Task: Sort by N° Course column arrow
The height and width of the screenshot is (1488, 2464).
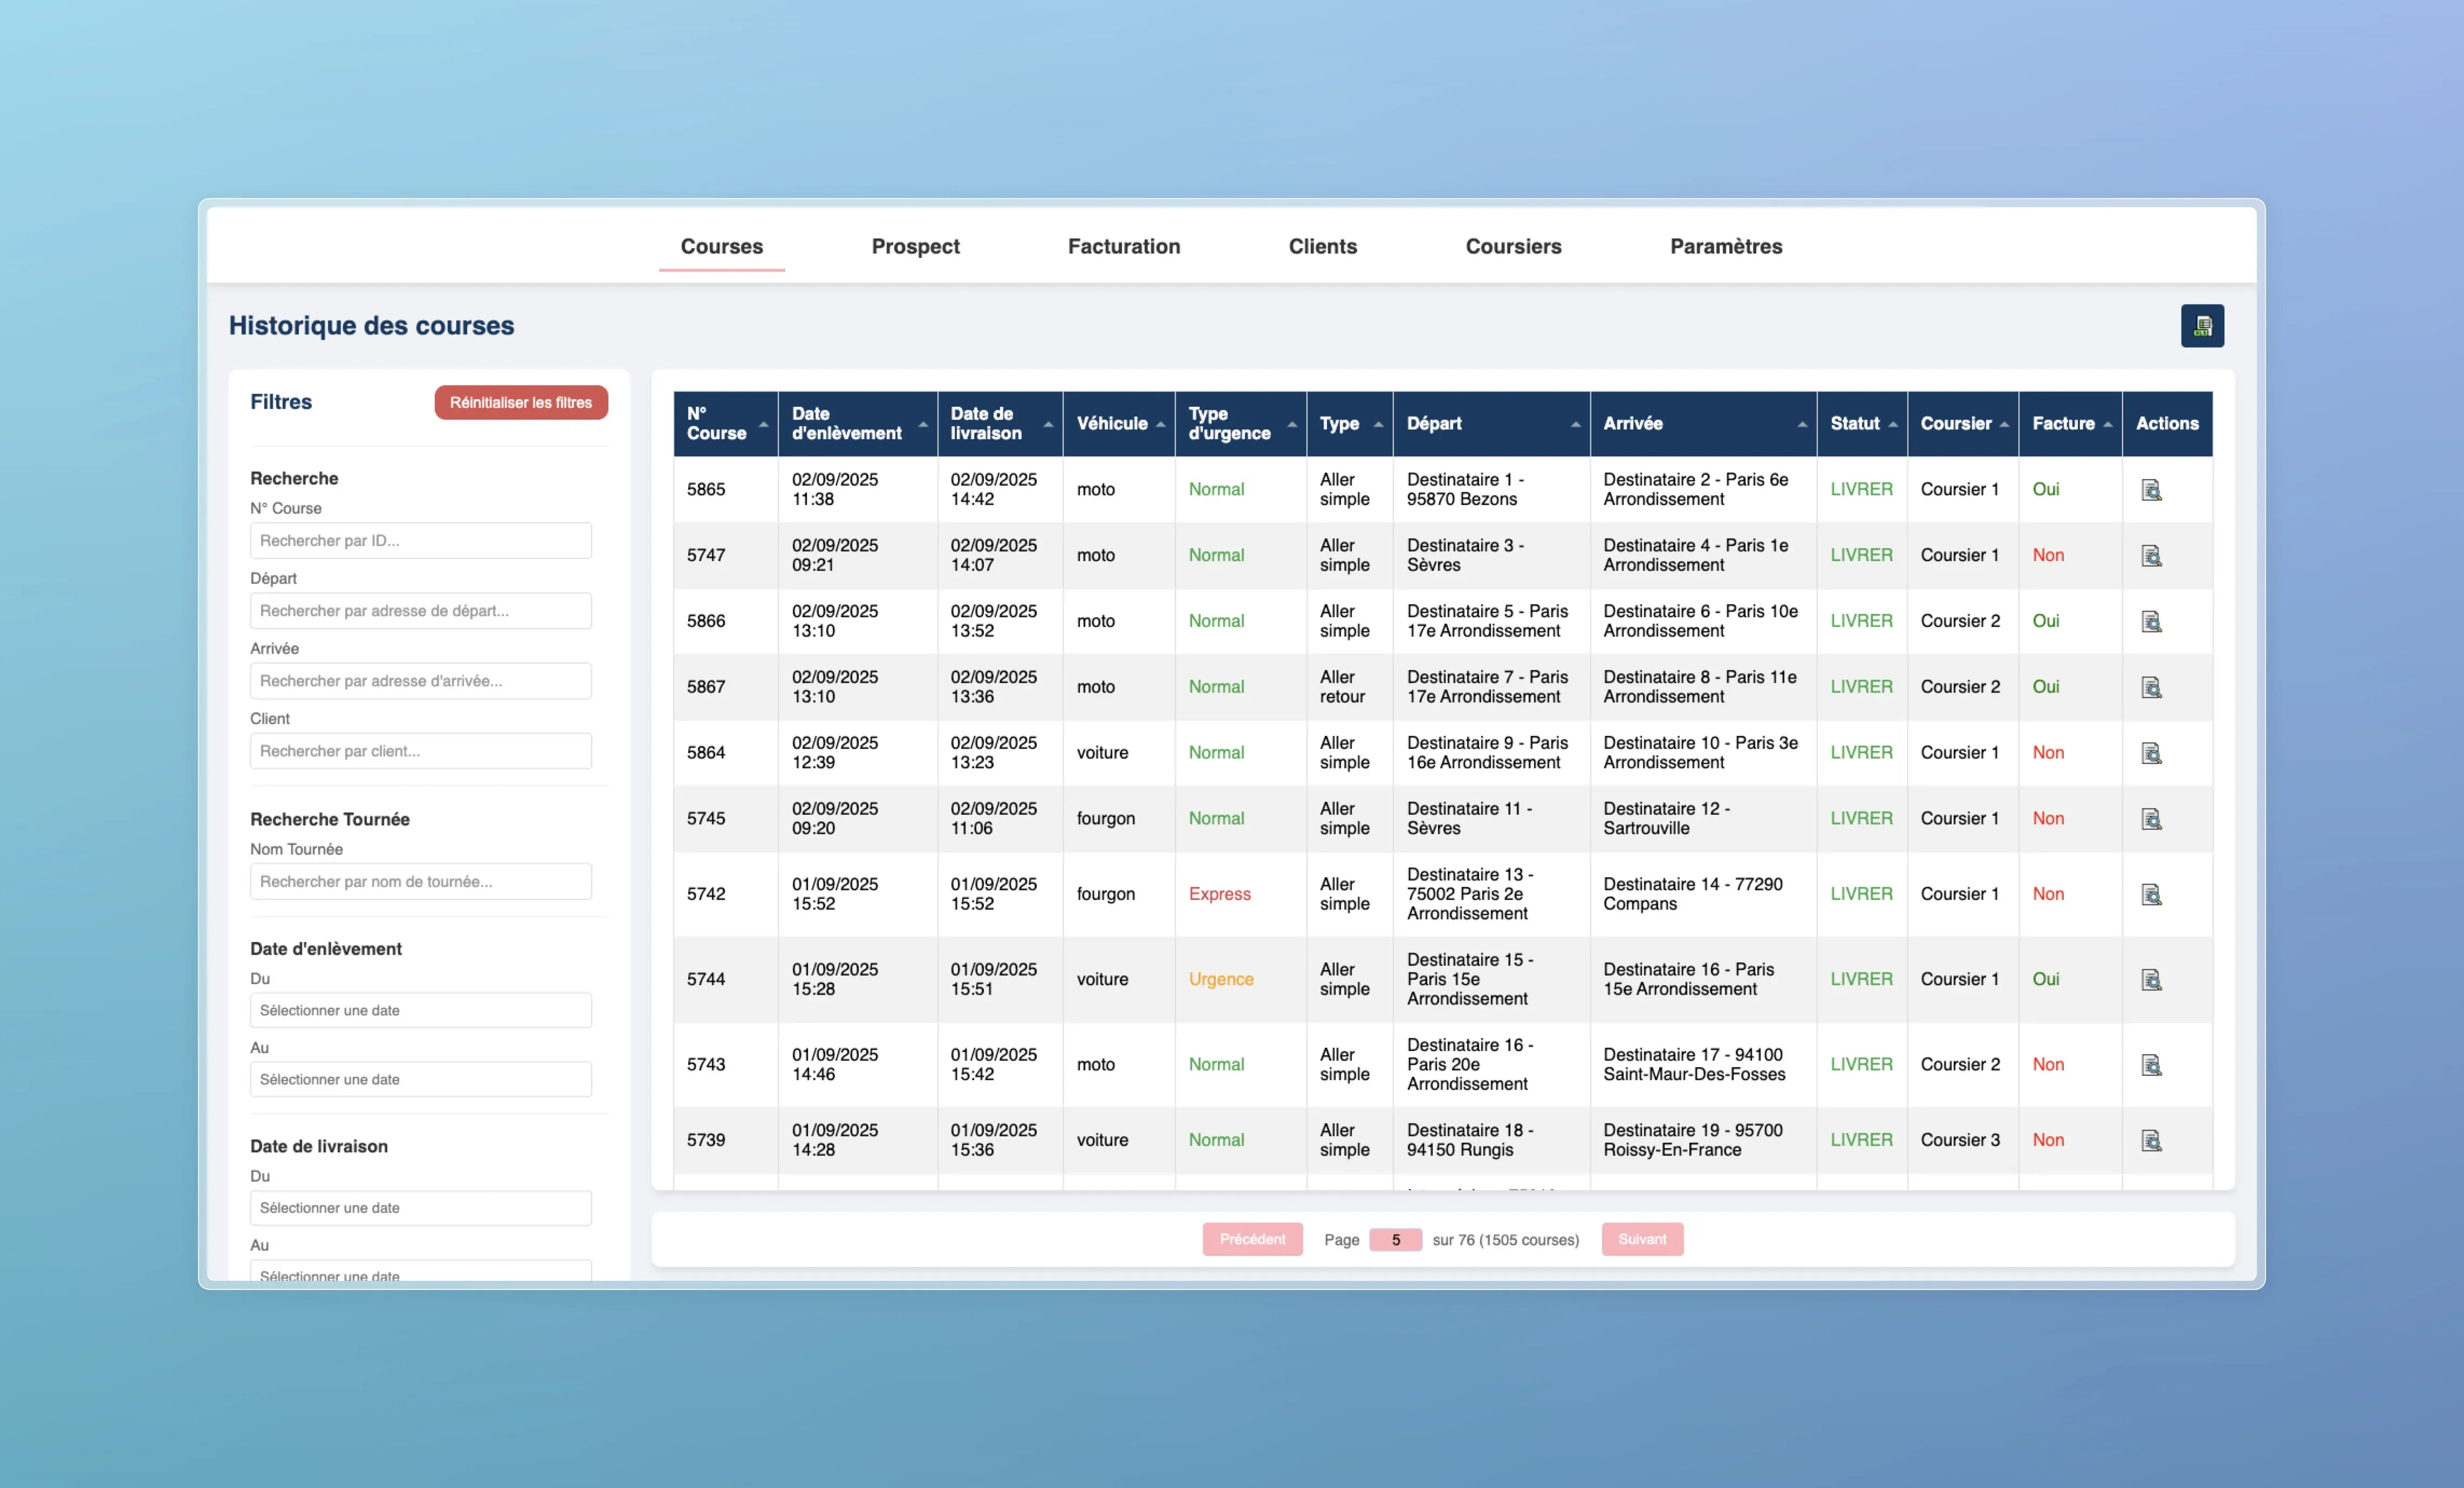Action: tap(763, 424)
